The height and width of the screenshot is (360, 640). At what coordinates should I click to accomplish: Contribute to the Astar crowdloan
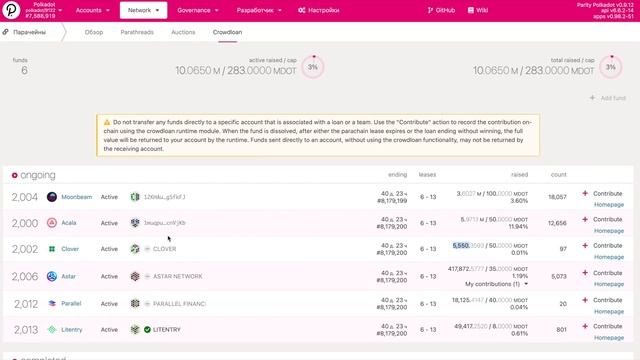(x=602, y=273)
